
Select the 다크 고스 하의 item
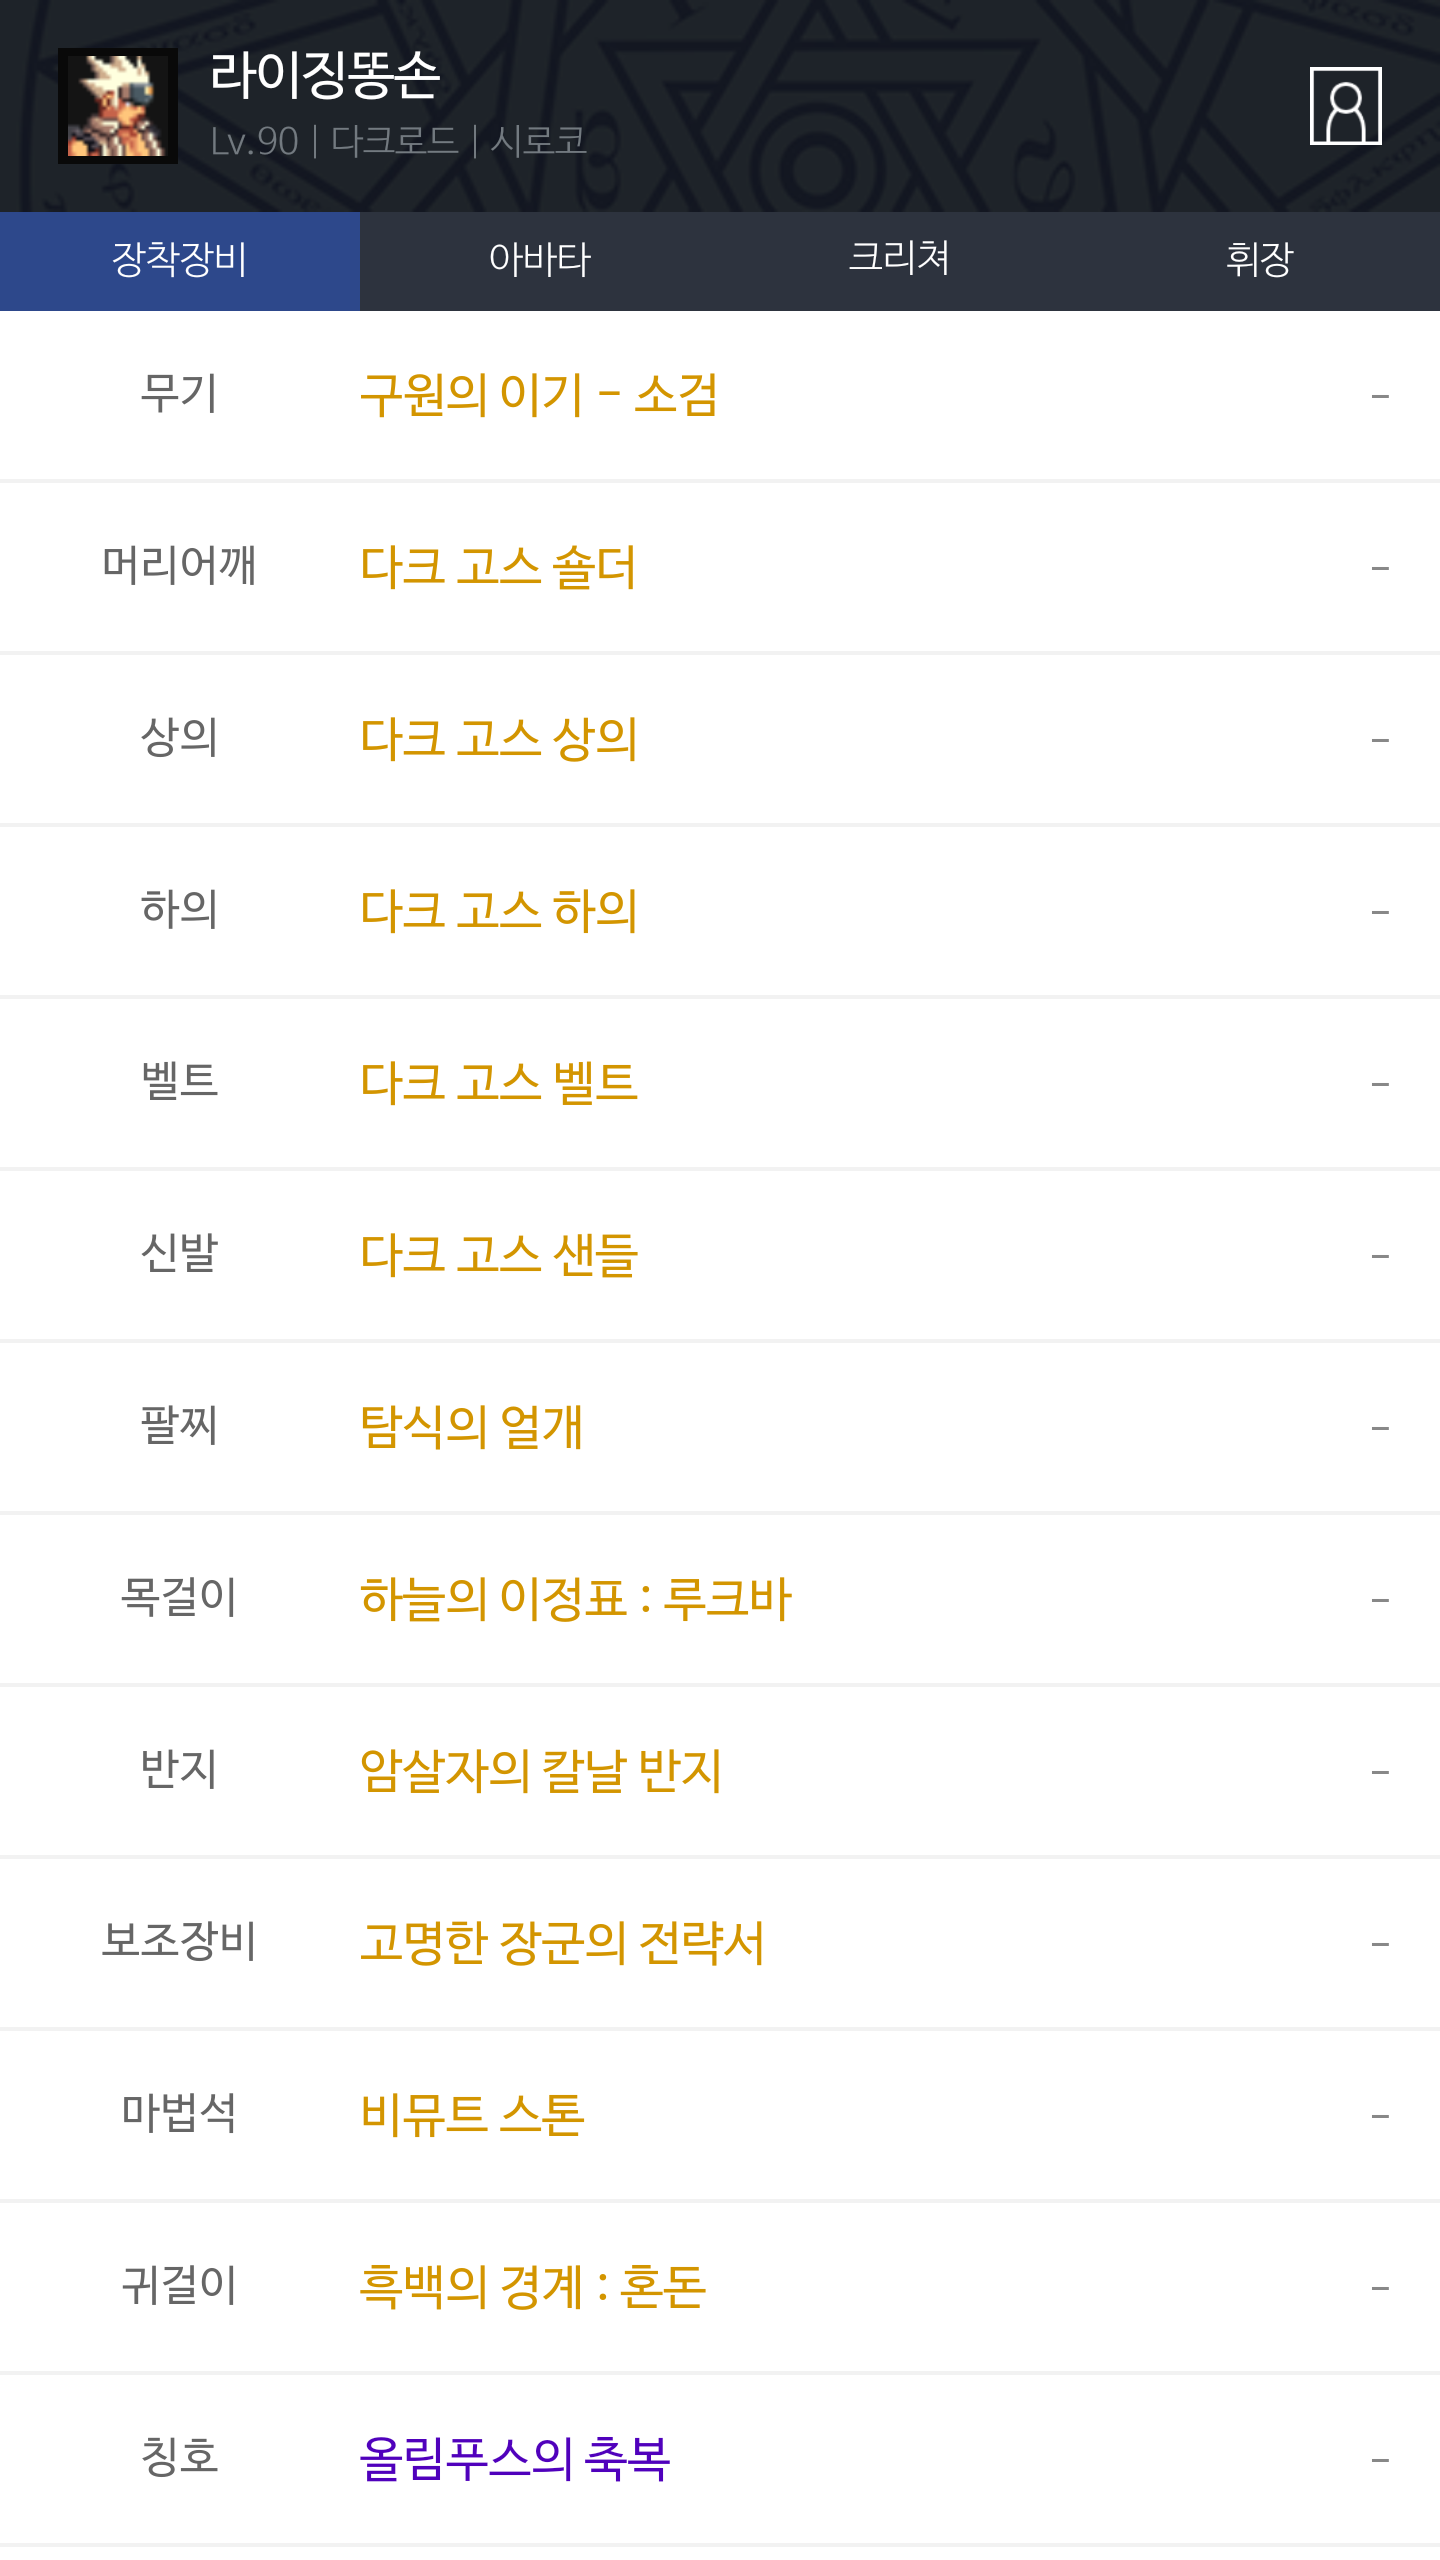click(x=498, y=911)
